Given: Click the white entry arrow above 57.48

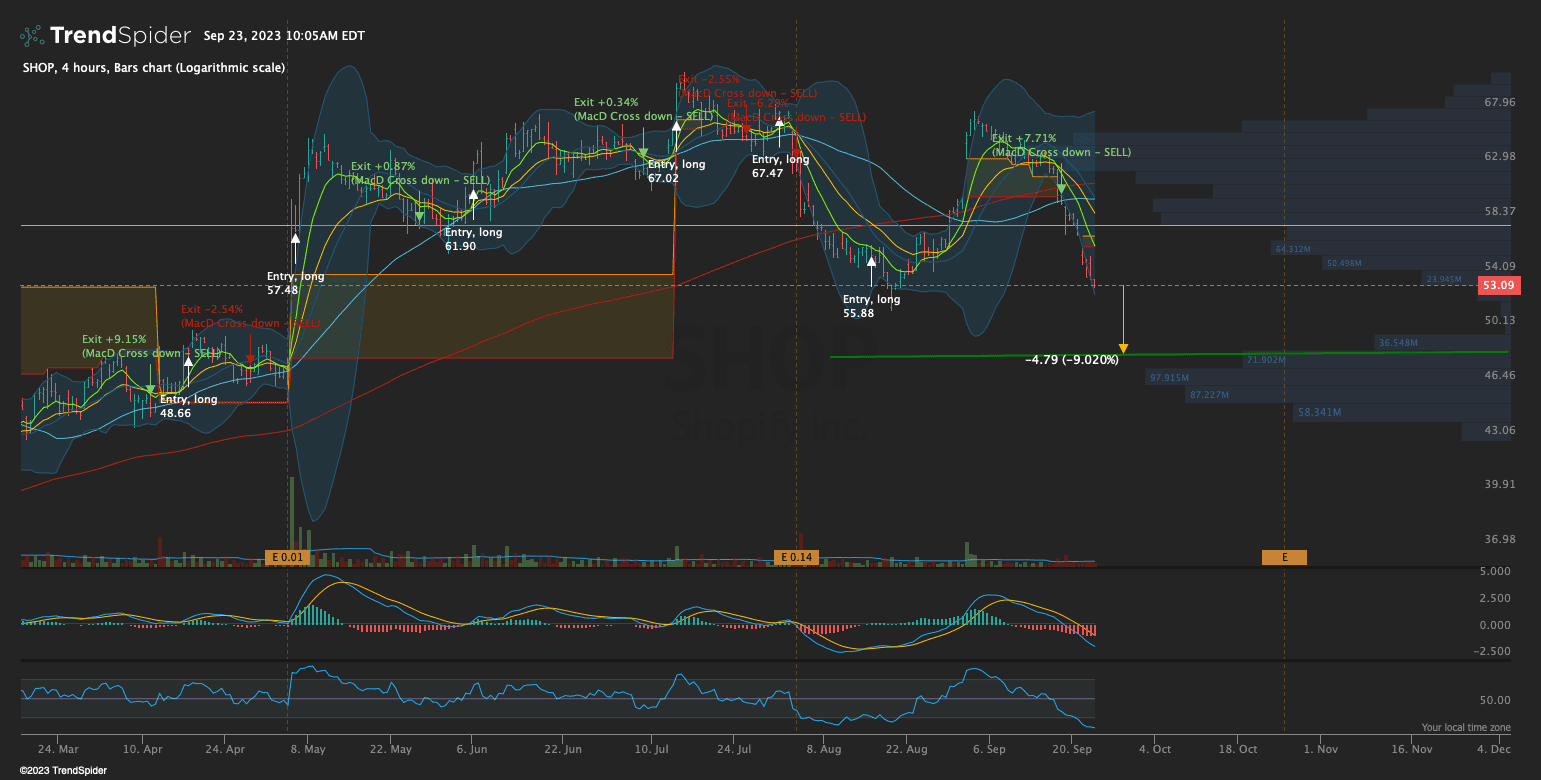Looking at the screenshot, I should [x=296, y=238].
